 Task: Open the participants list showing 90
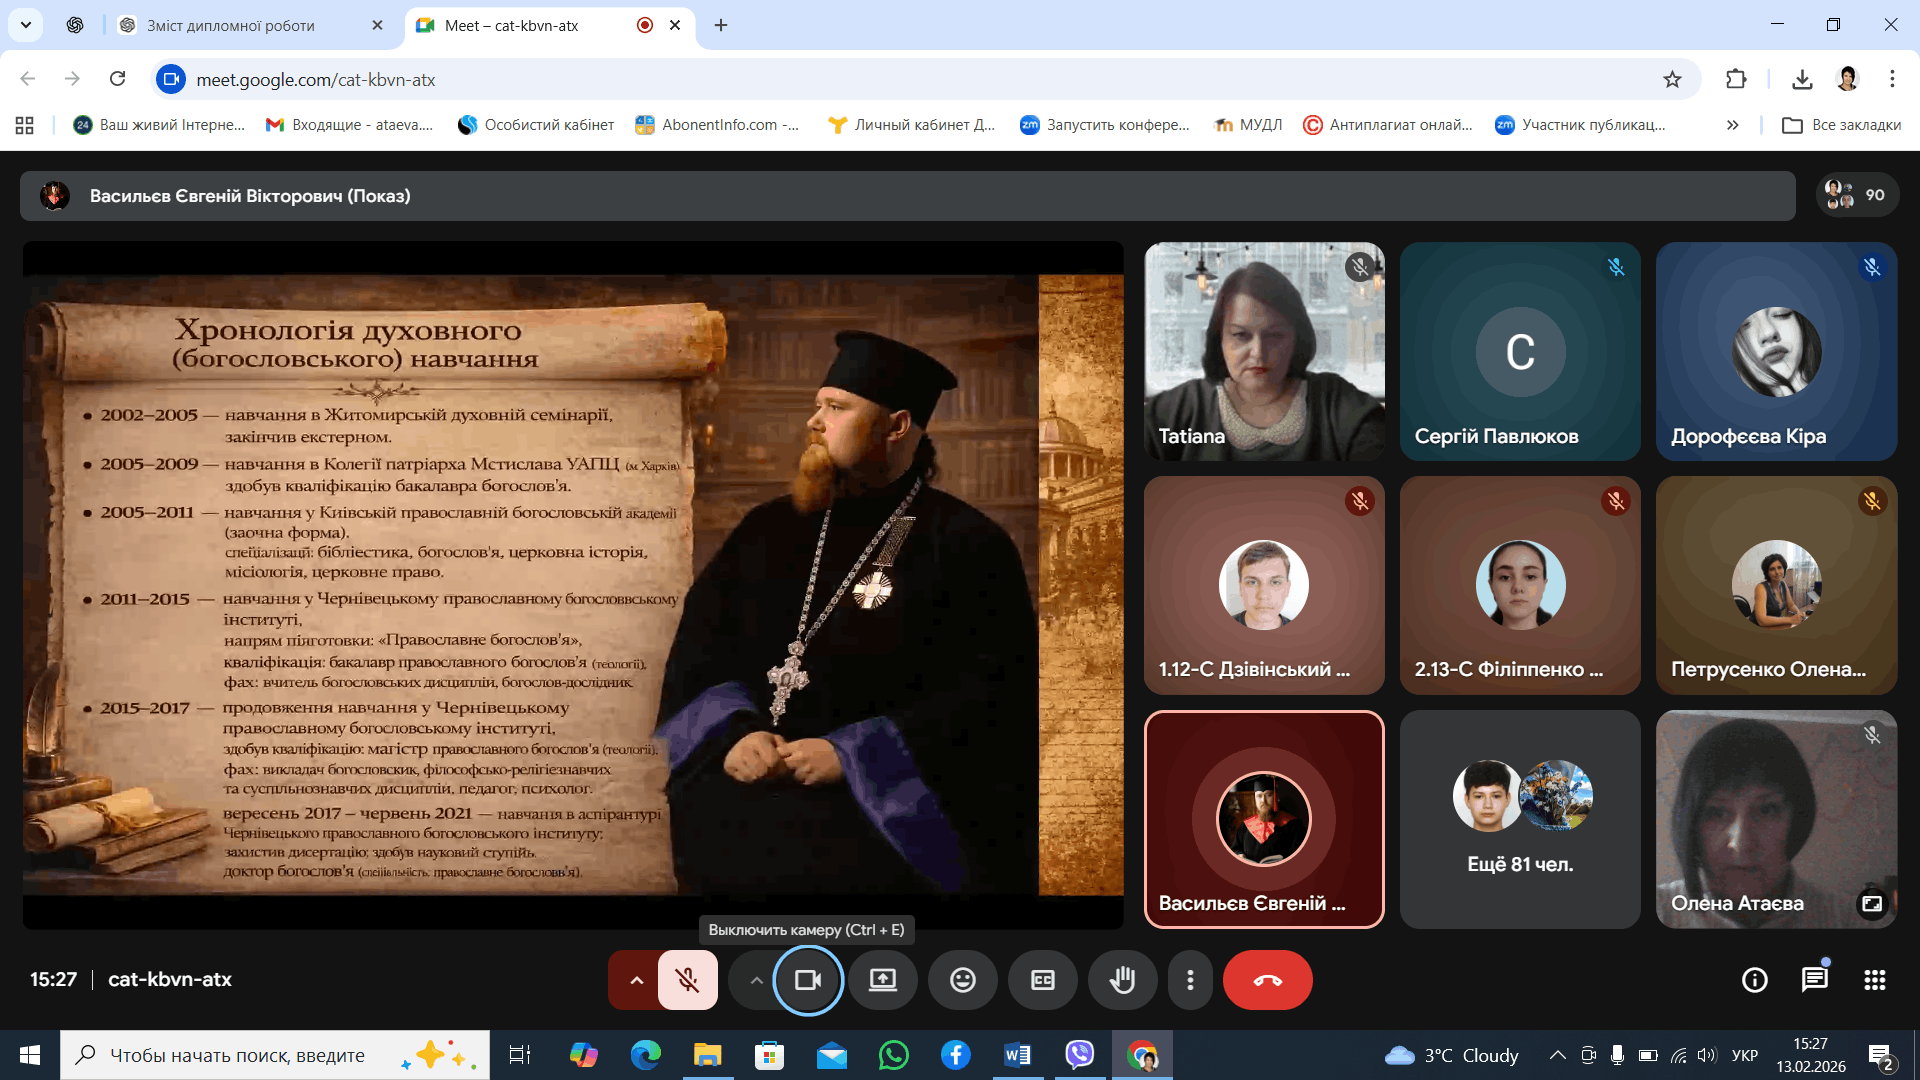[x=1856, y=195]
